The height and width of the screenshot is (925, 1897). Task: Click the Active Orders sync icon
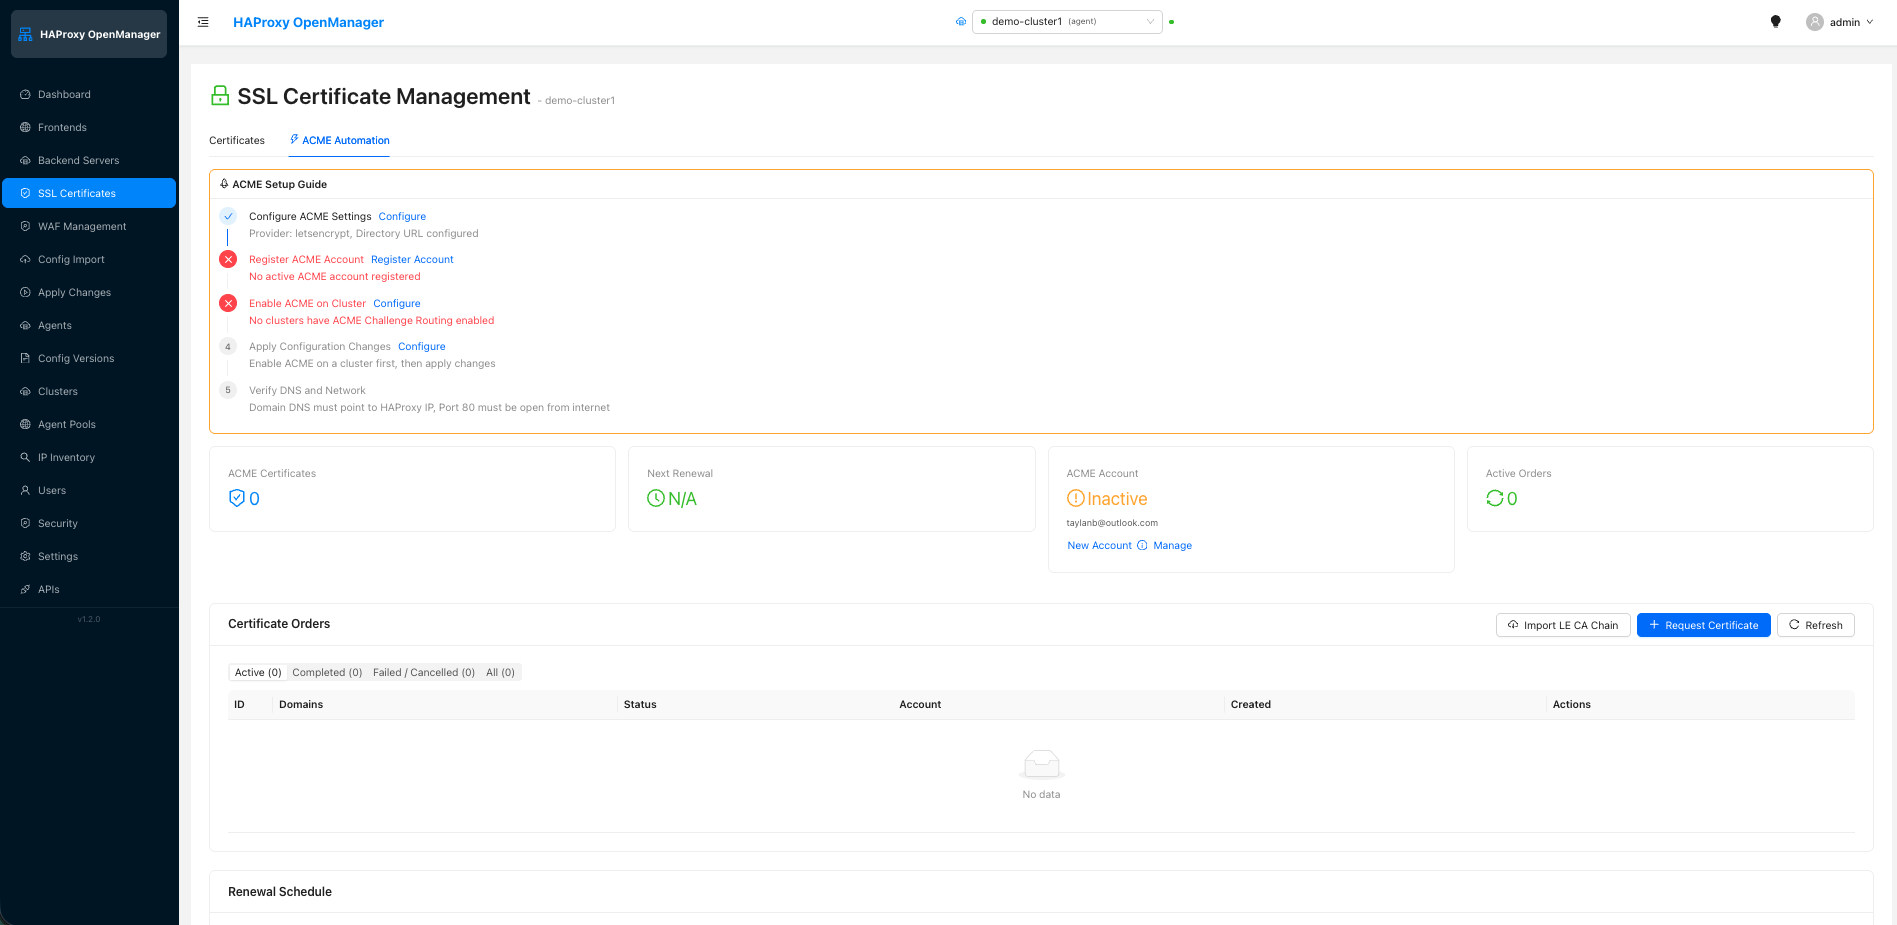click(1495, 498)
